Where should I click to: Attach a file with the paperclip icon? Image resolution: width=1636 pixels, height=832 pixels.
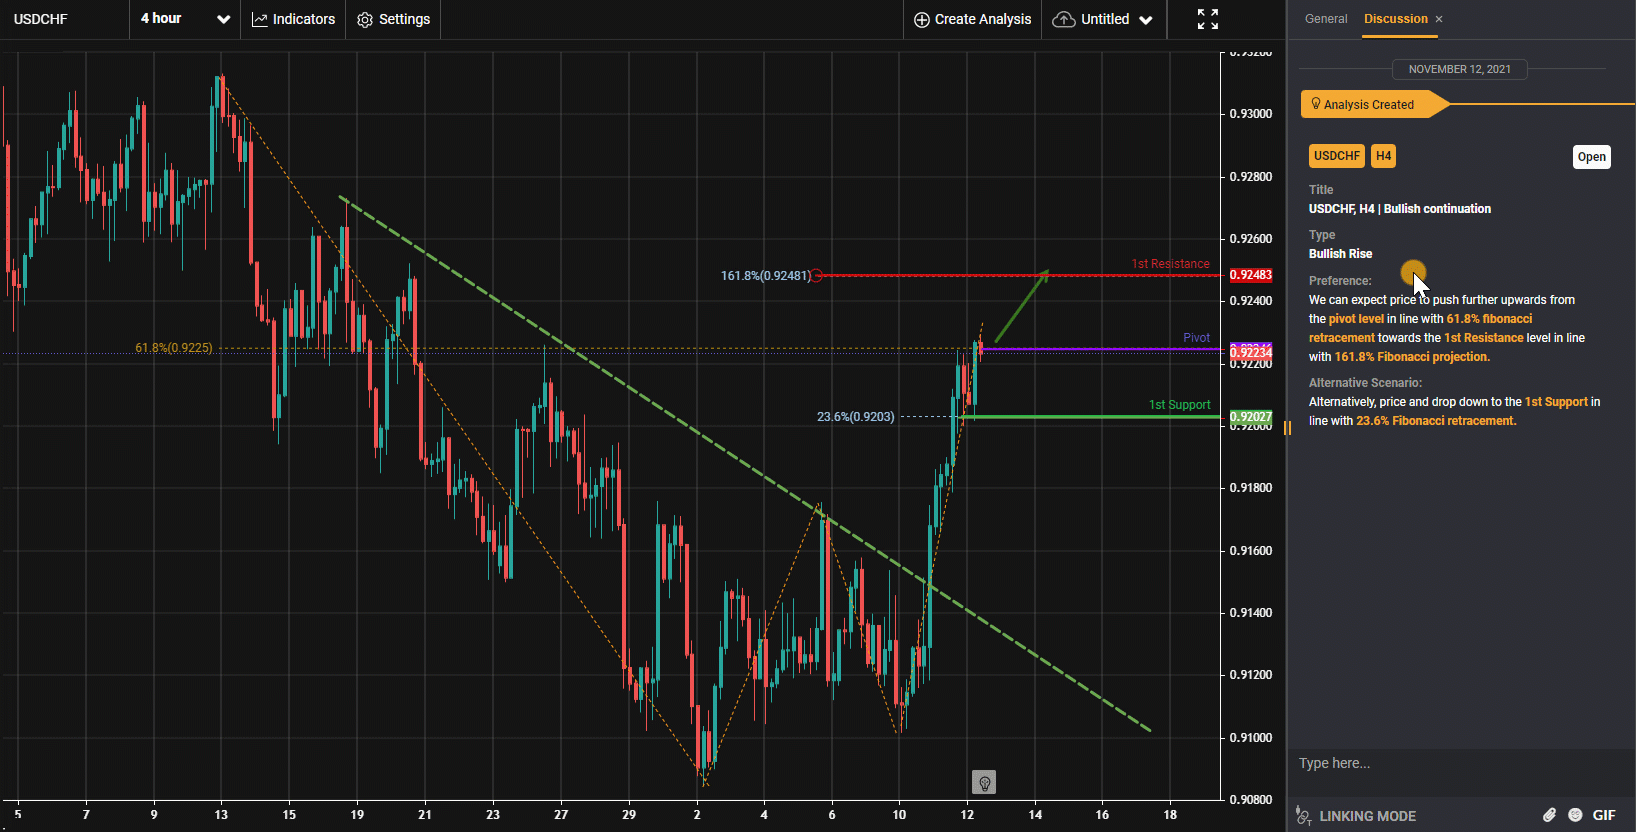[1549, 815]
